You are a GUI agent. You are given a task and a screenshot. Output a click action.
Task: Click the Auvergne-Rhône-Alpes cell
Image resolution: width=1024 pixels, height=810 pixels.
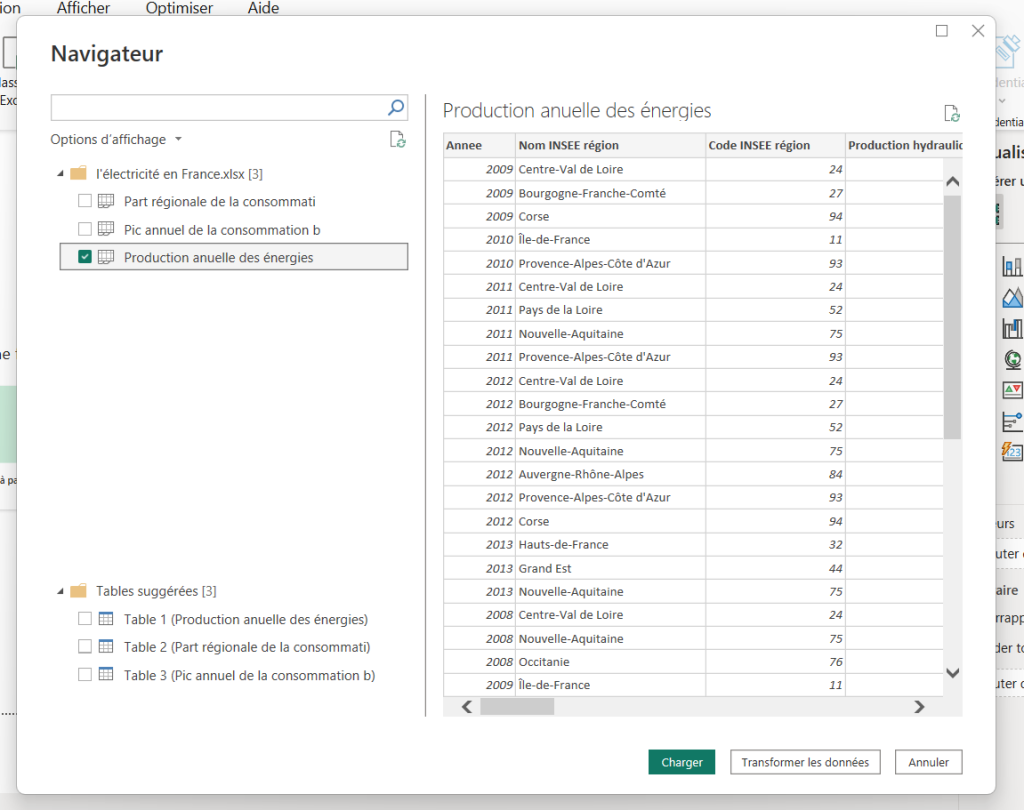click(610, 474)
